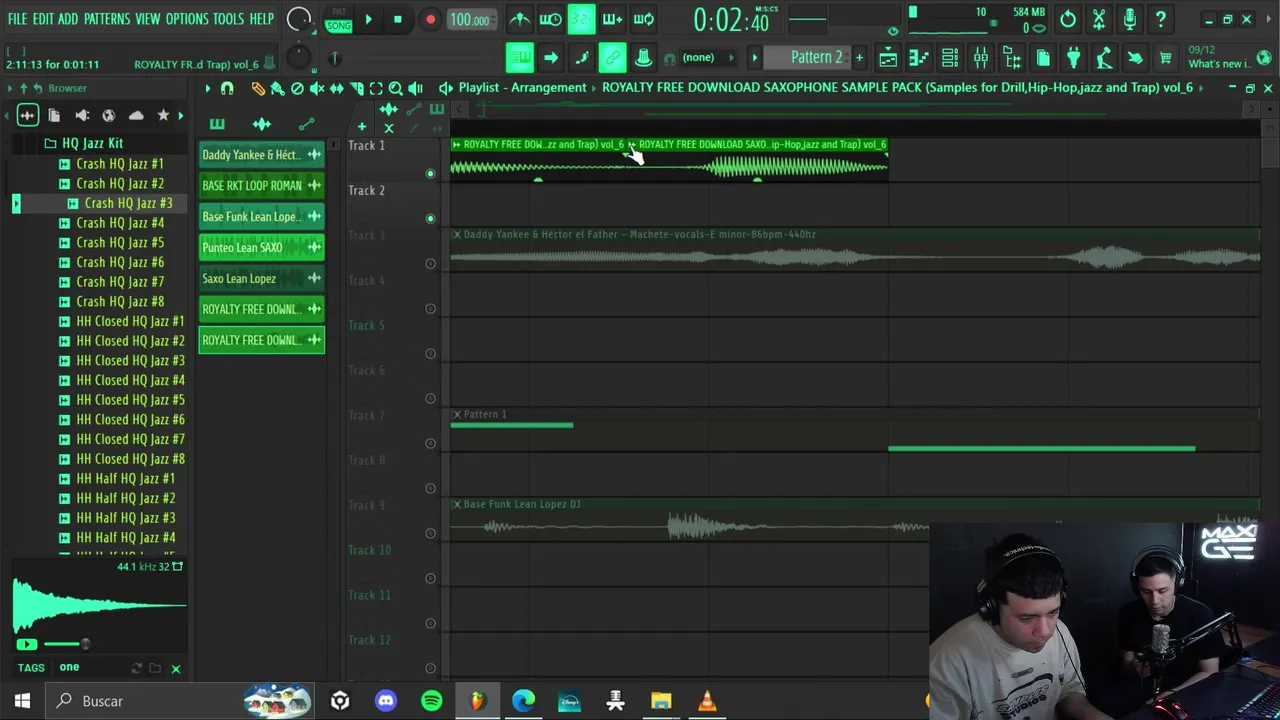The height and width of the screenshot is (720, 1280).
Task: Choose the Select tool in Playlist toolbar
Action: [x=376, y=88]
